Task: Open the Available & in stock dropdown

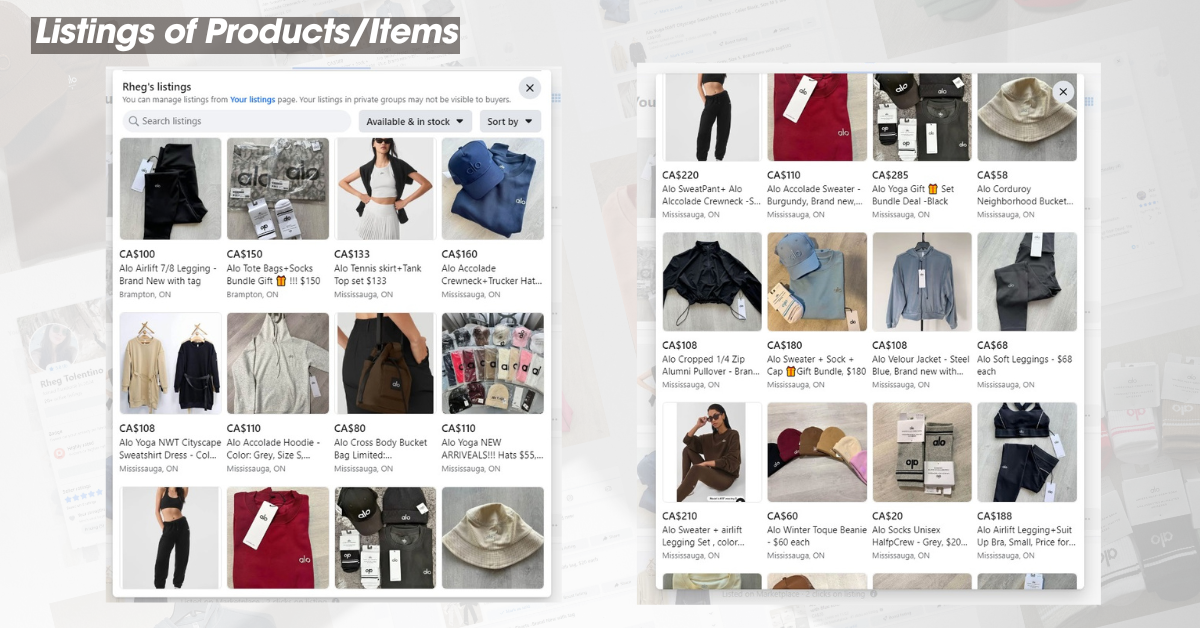Action: [x=415, y=121]
